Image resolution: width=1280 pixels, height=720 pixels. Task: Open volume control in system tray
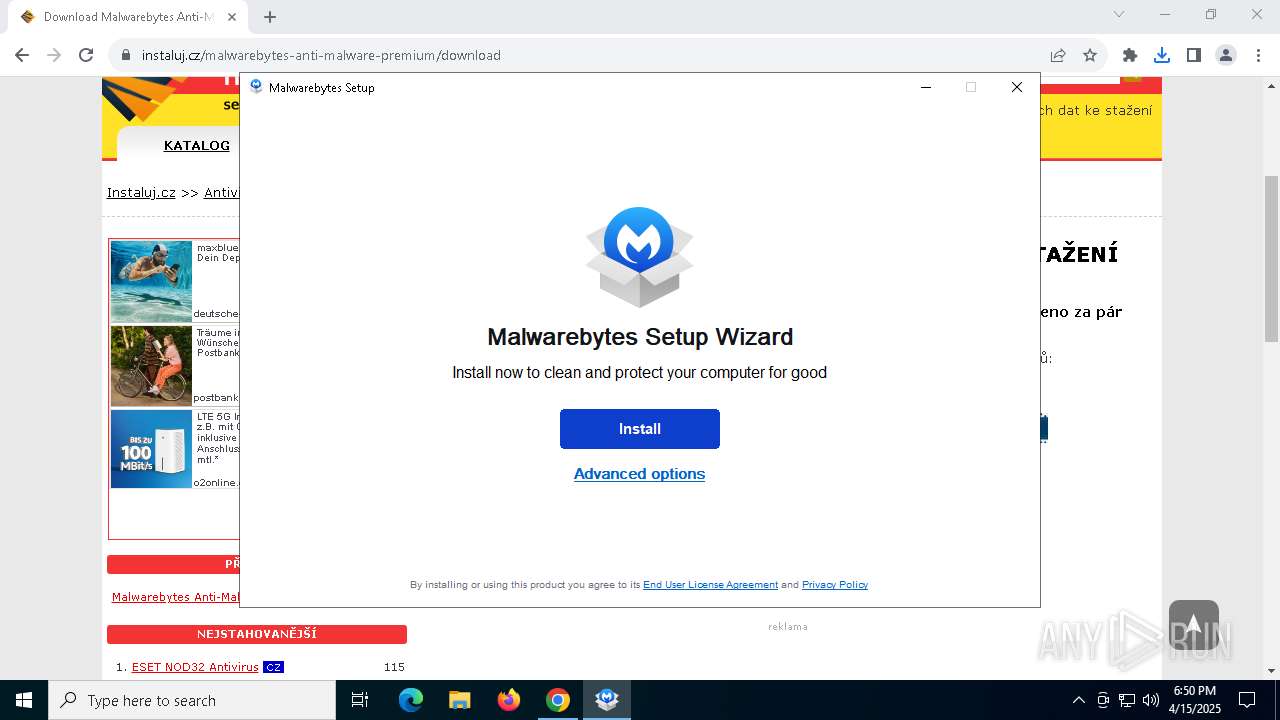click(1150, 700)
